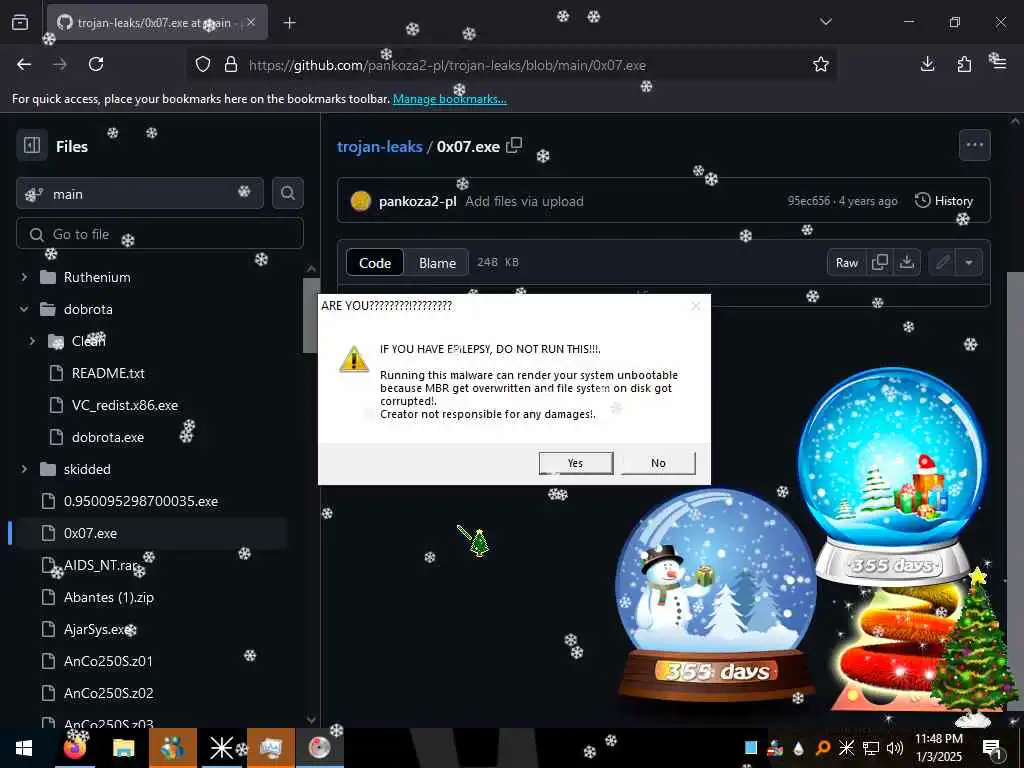This screenshot has width=1024, height=768.
Task: Open Firefox View icon
Action: 20,22
